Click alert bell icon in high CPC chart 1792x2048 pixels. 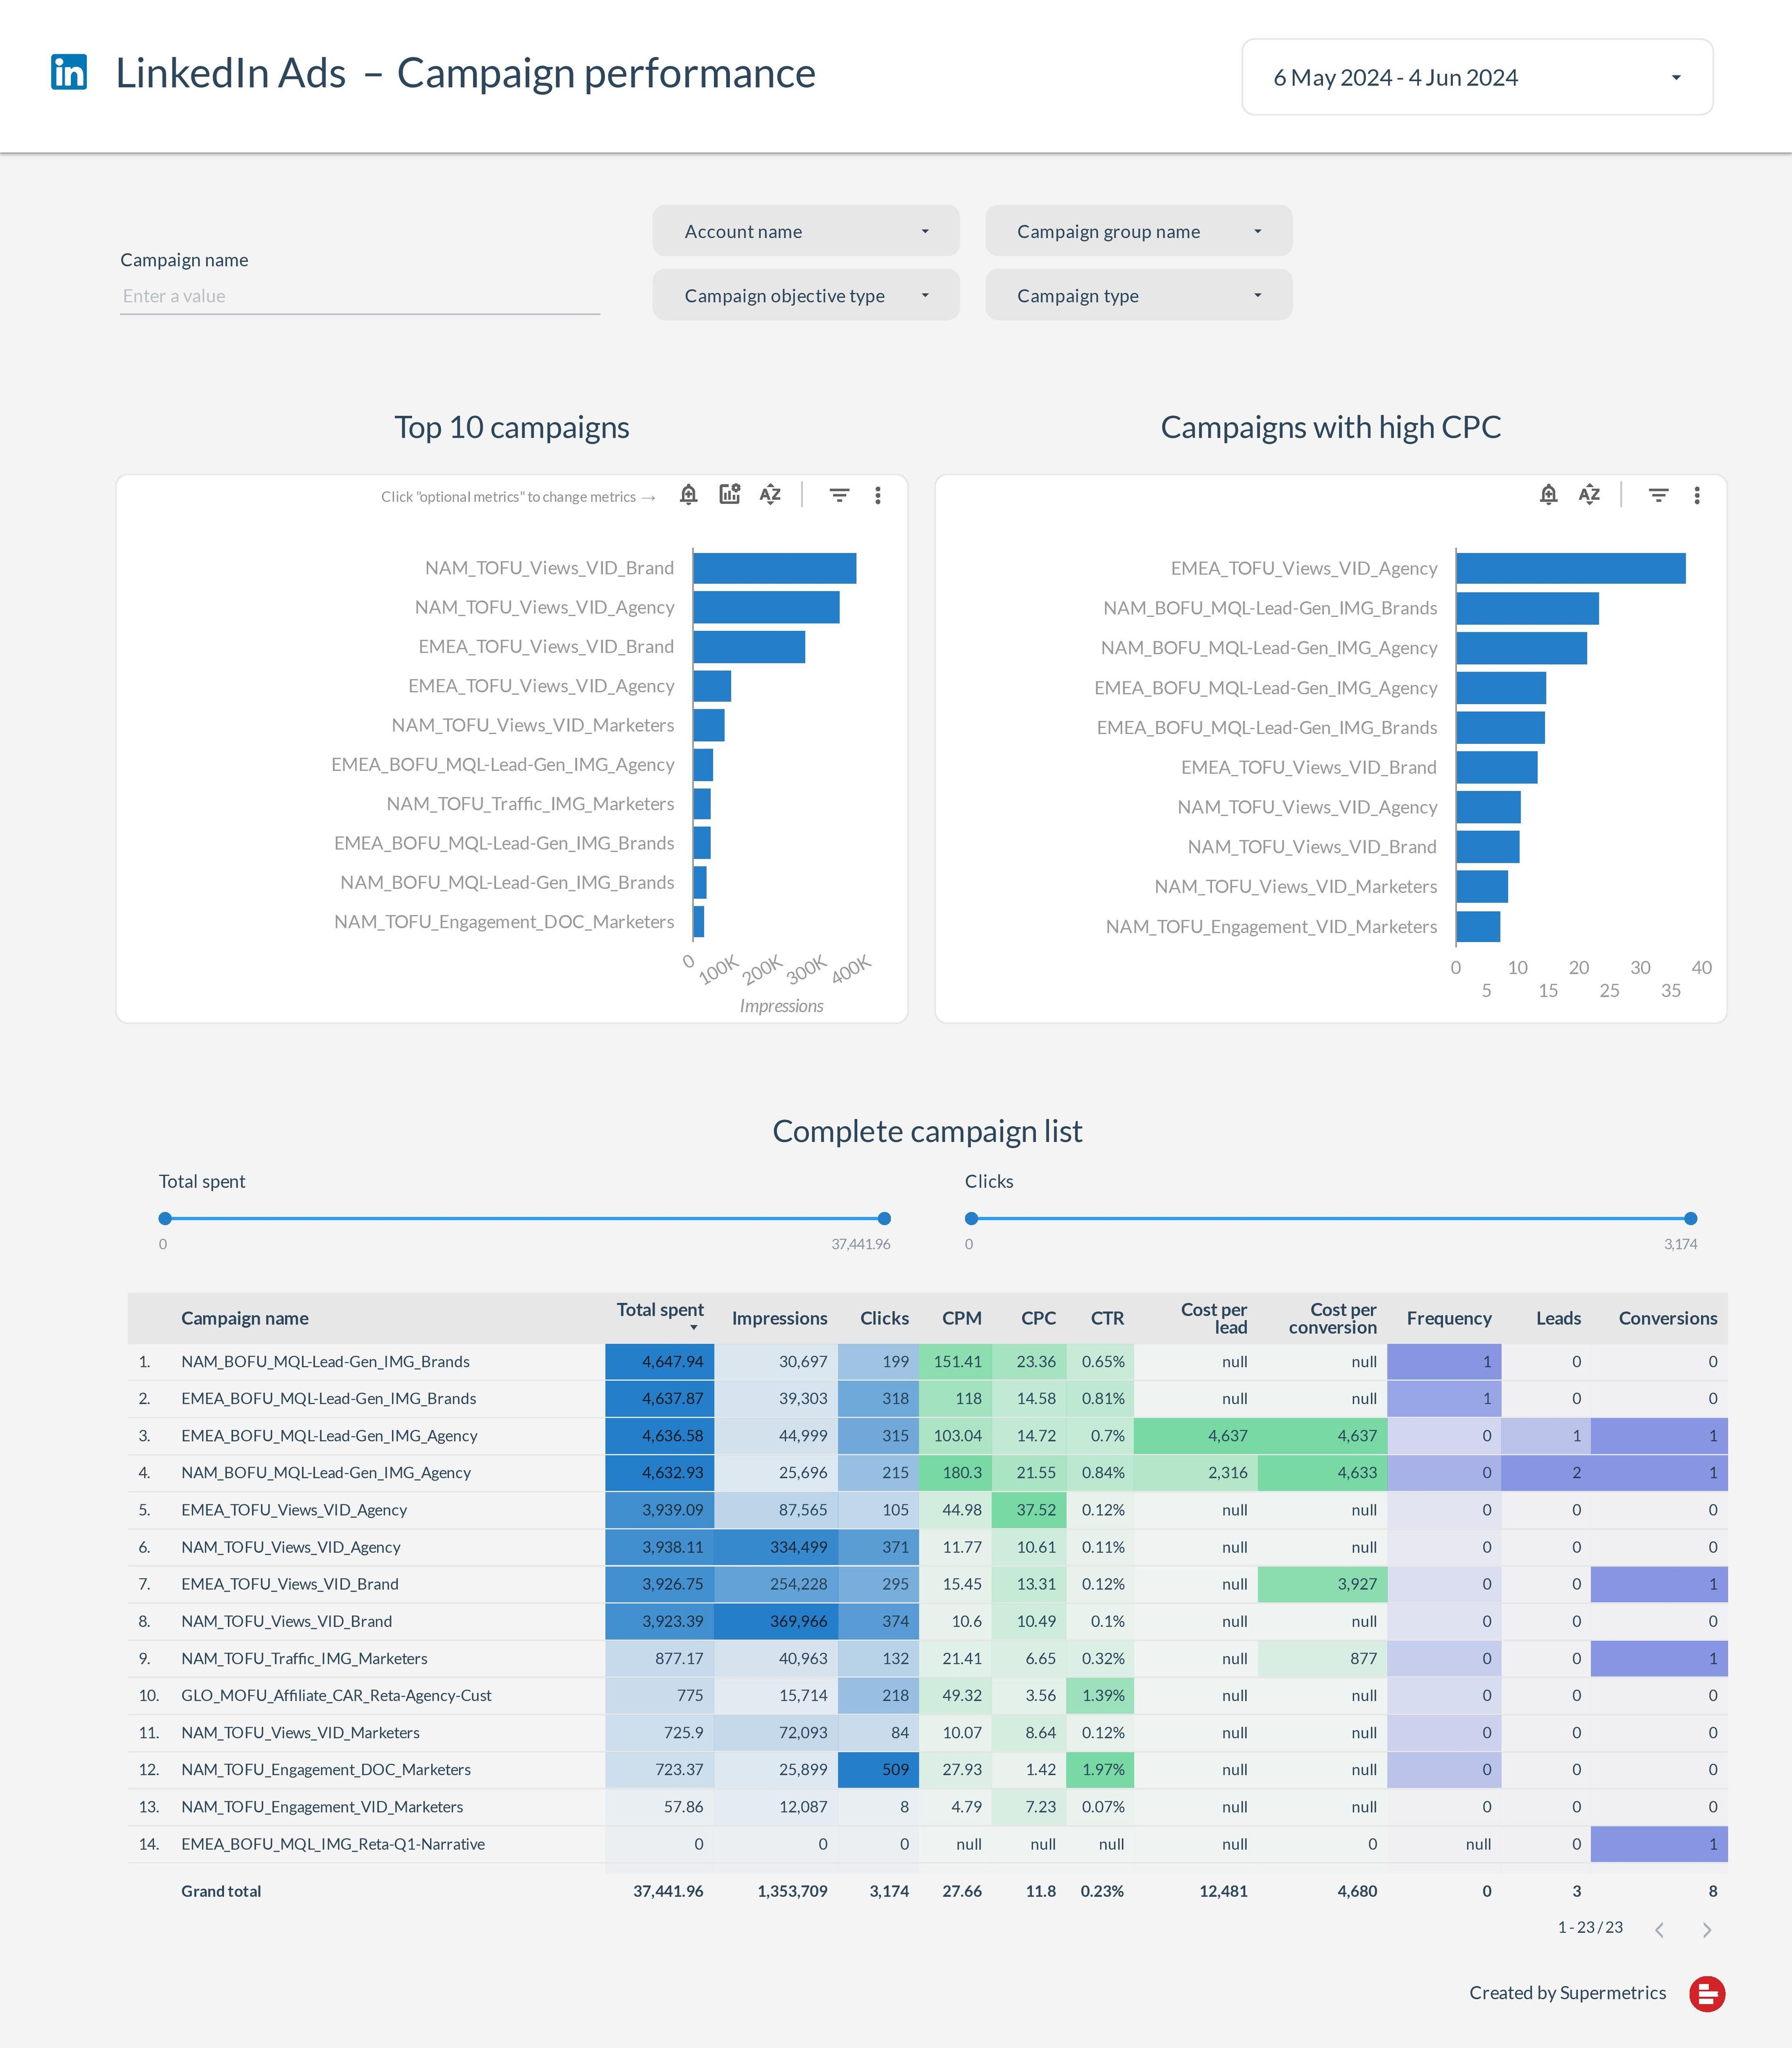[1548, 495]
